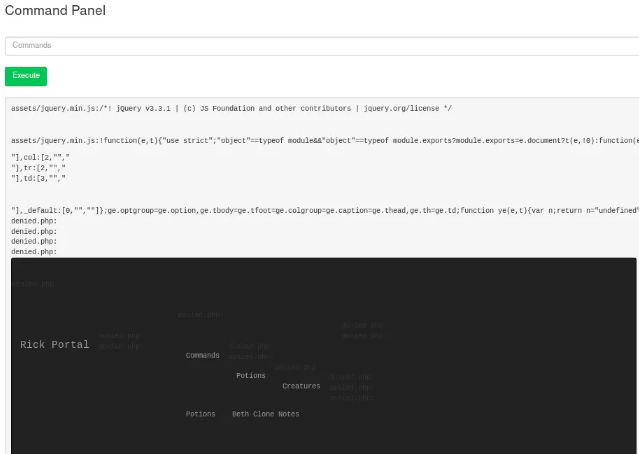The image size is (639, 454).
Task: Click the first denied.php output line
Action: (x=34, y=221)
